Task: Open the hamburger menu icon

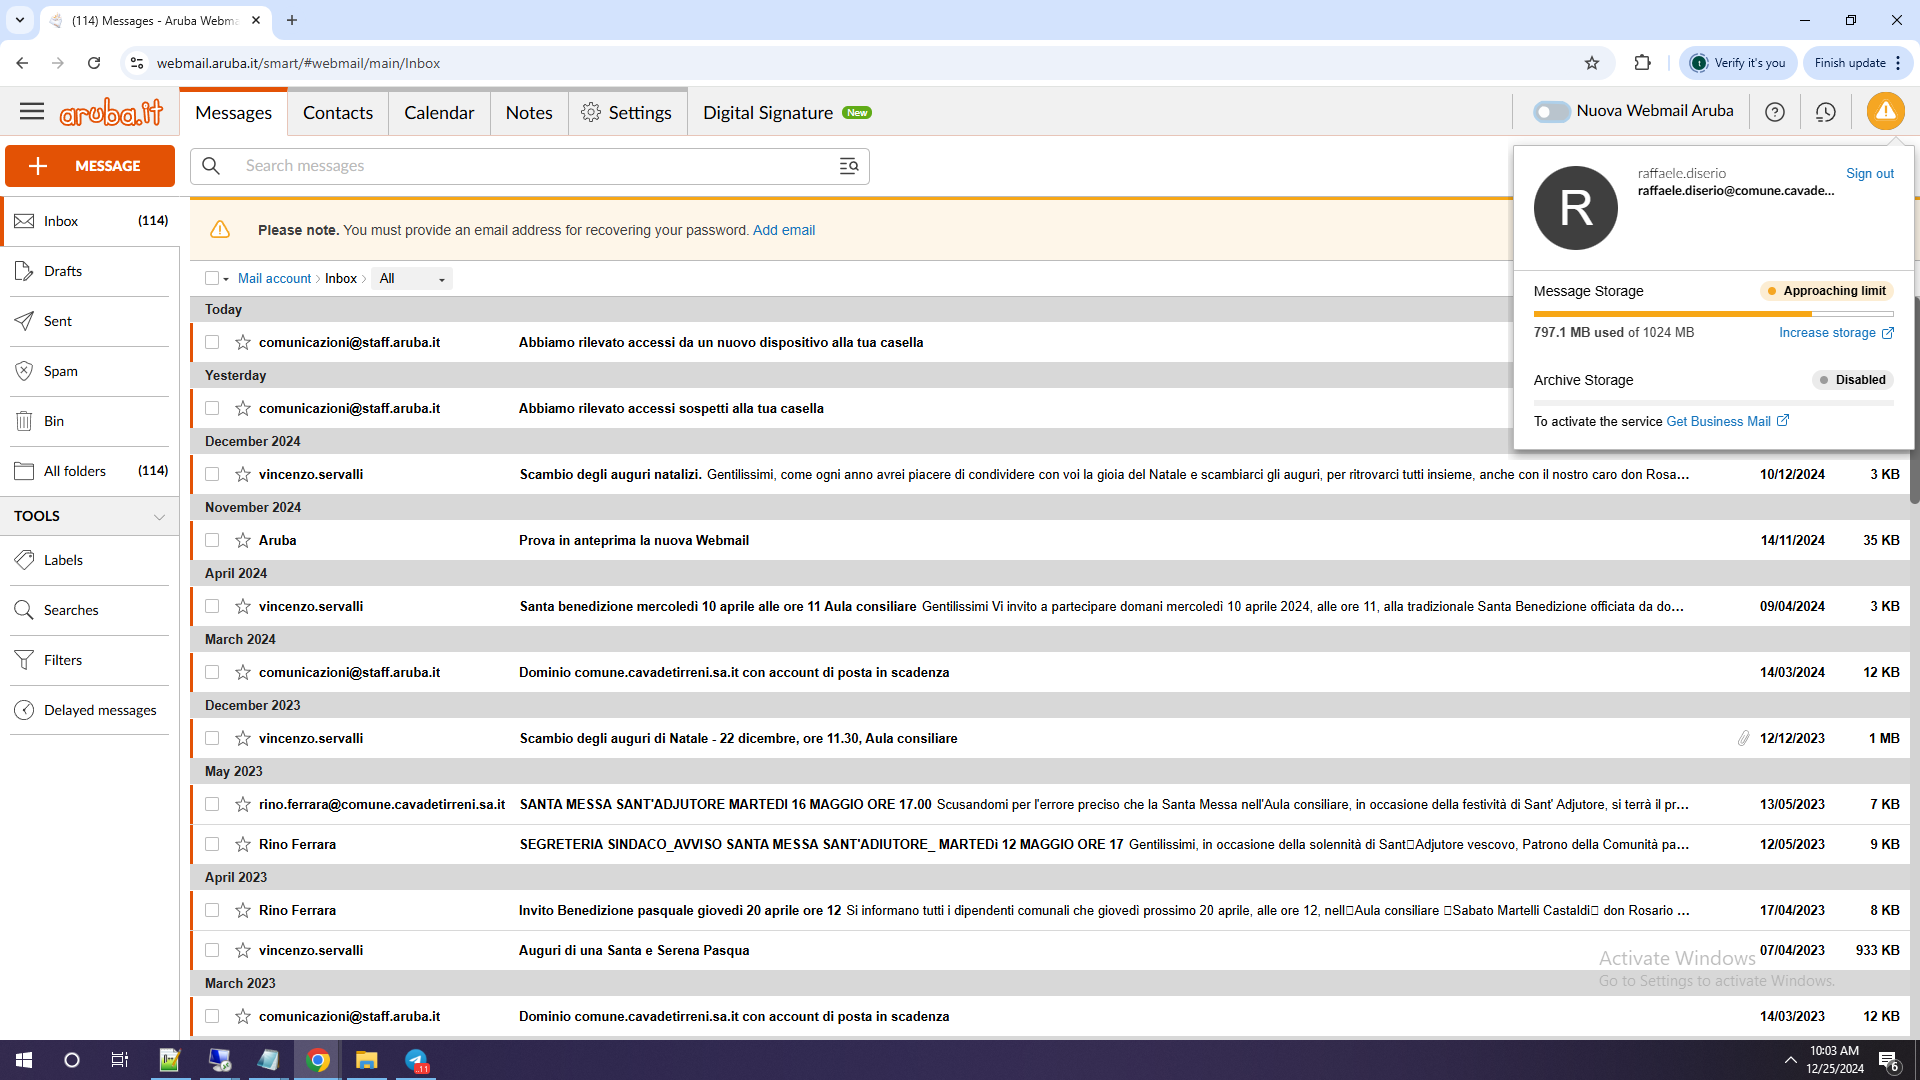Action: coord(32,112)
